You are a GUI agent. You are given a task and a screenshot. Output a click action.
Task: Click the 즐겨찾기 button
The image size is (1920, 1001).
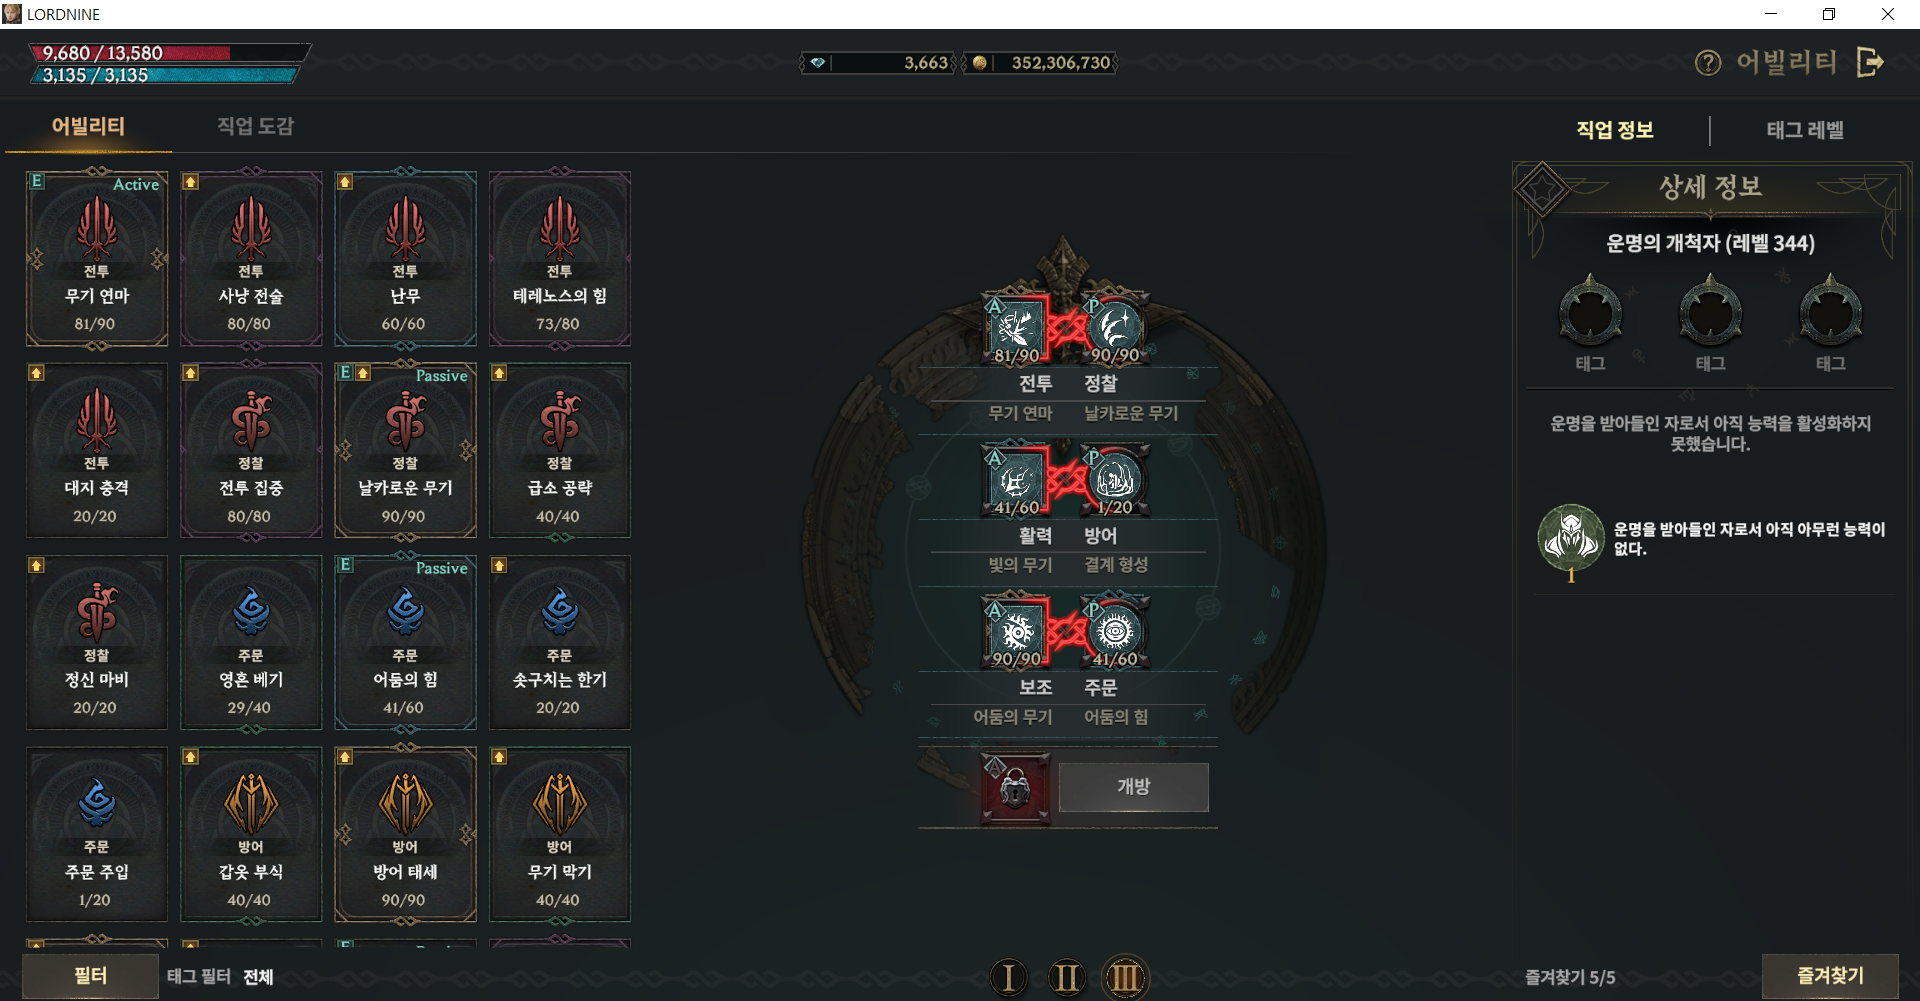(x=1830, y=976)
